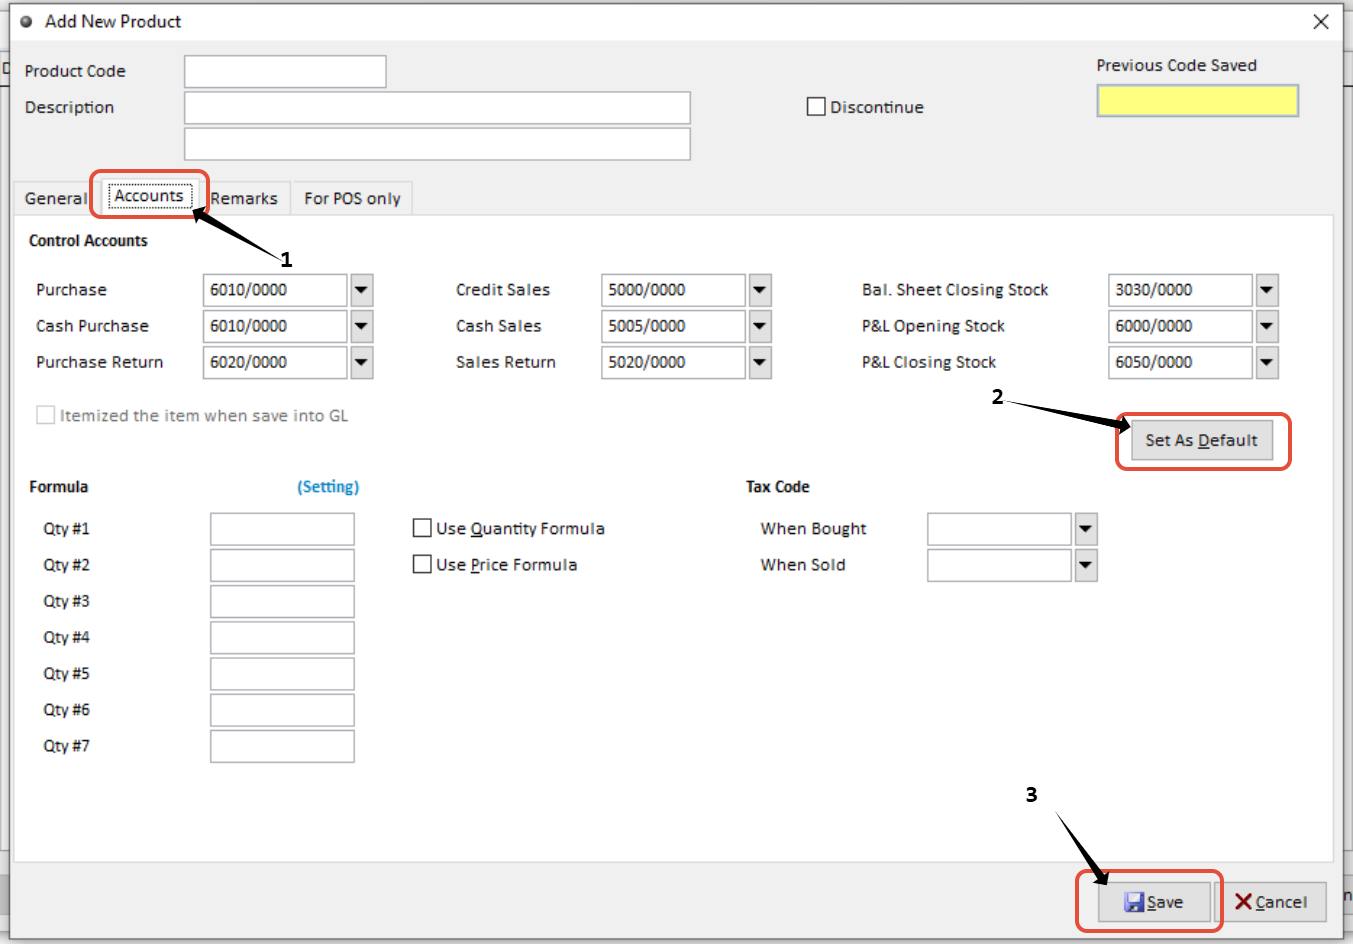Click the Qty #6 formula field
This screenshot has width=1353, height=944.
(282, 710)
